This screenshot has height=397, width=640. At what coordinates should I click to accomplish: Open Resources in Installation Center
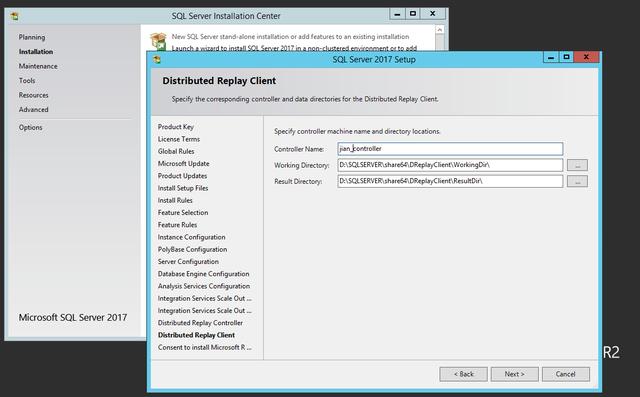[33, 95]
